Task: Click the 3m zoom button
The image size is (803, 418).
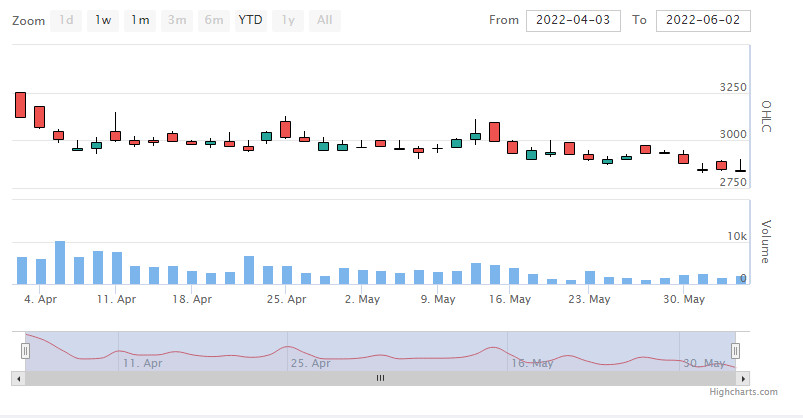Action: (177, 20)
